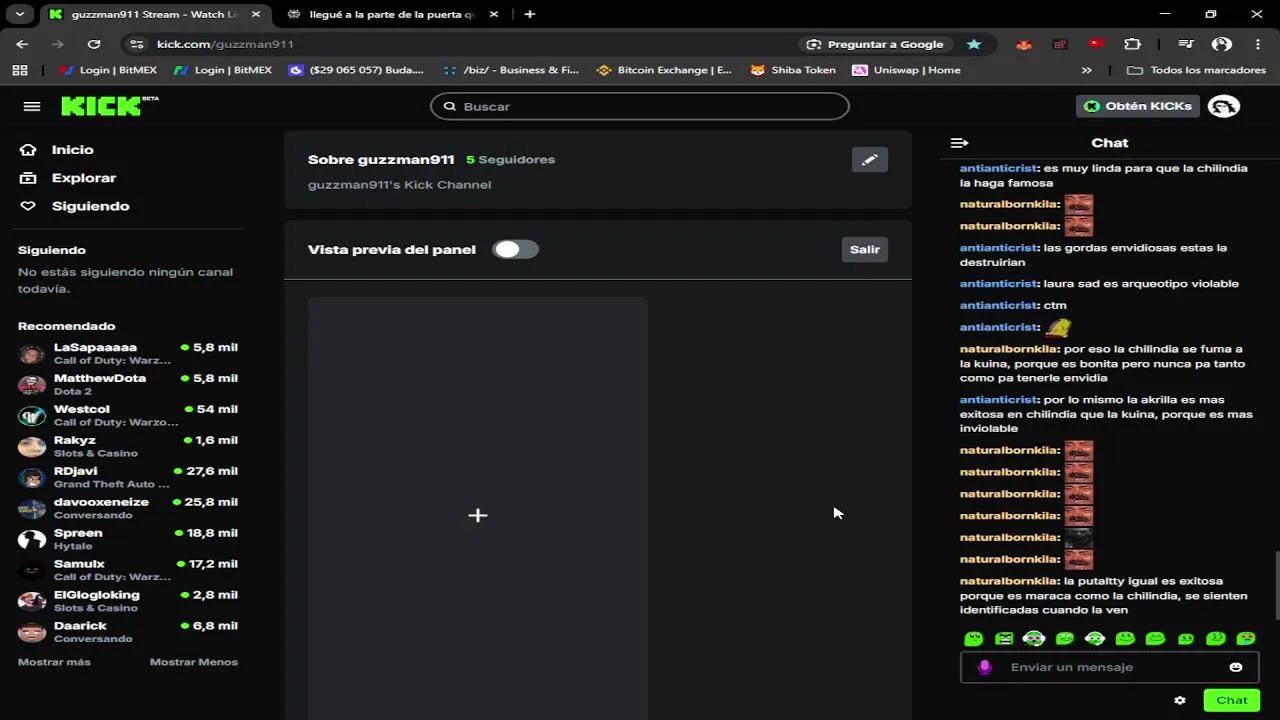Image resolution: width=1280 pixels, height=720 pixels.
Task: Focus the Enviar un mensaje field
Action: [x=1110, y=667]
